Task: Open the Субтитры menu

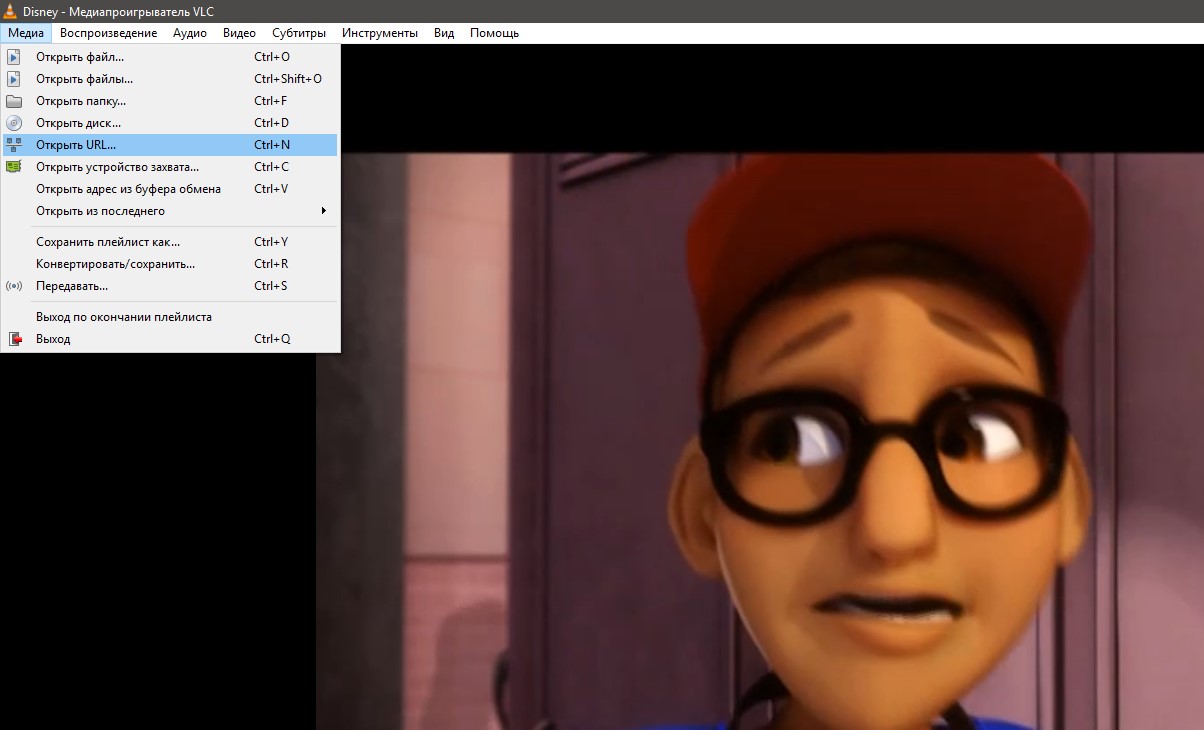Action: 299,33
